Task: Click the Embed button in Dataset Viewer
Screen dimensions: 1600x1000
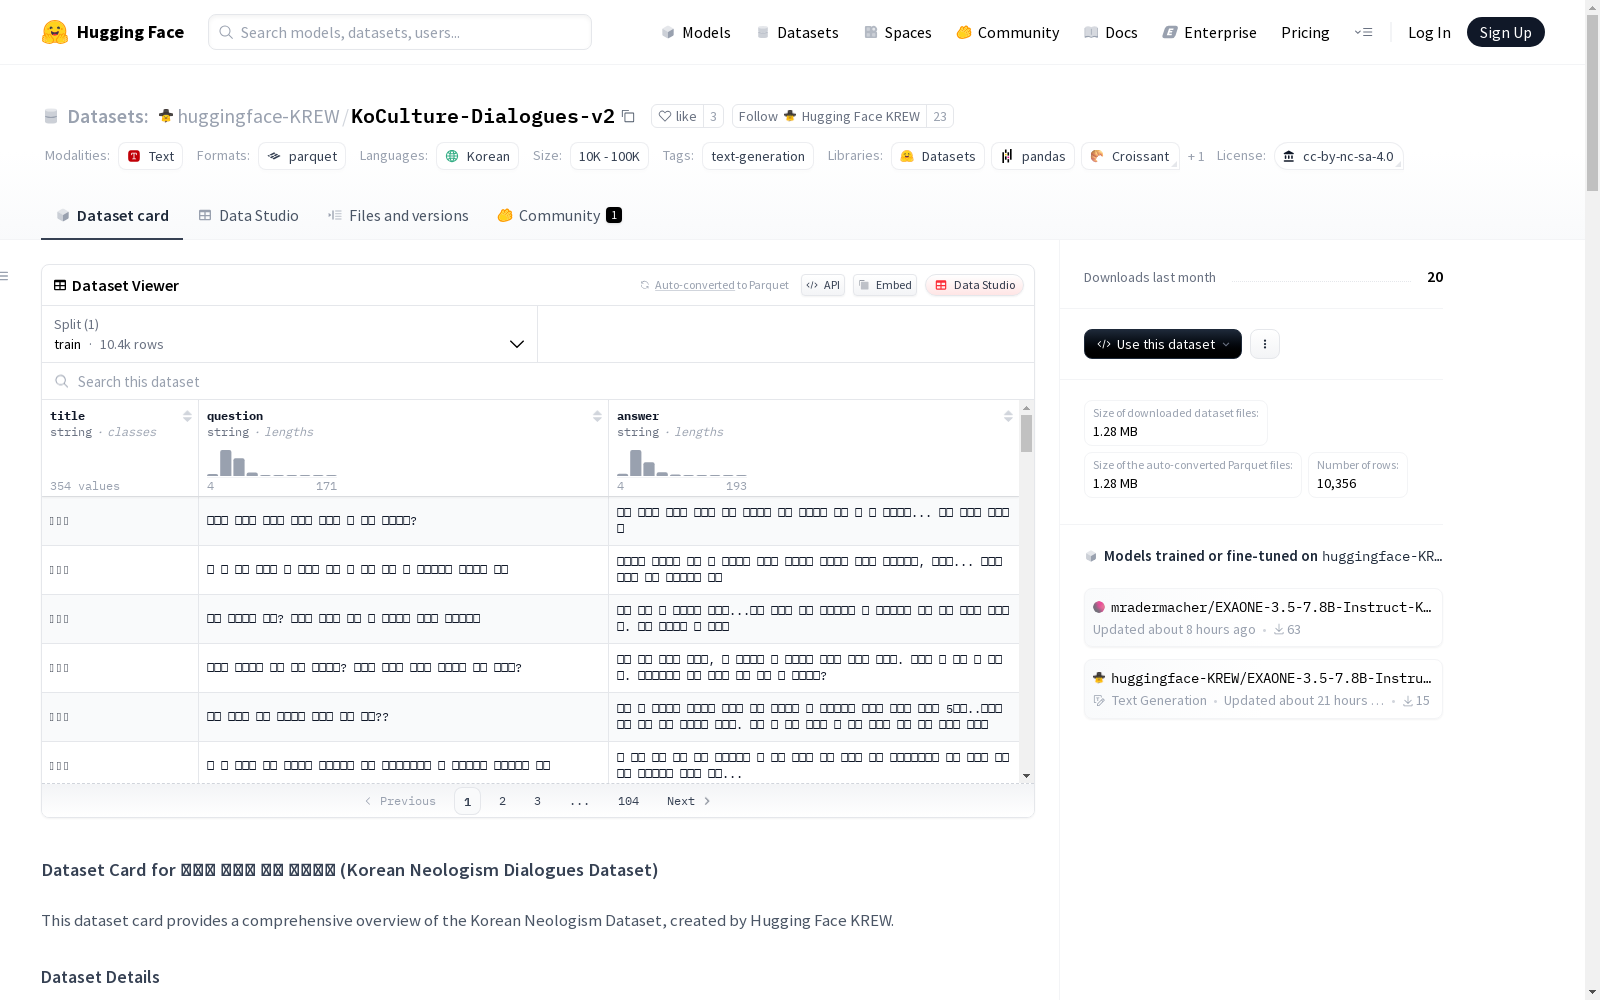Action: tap(885, 285)
